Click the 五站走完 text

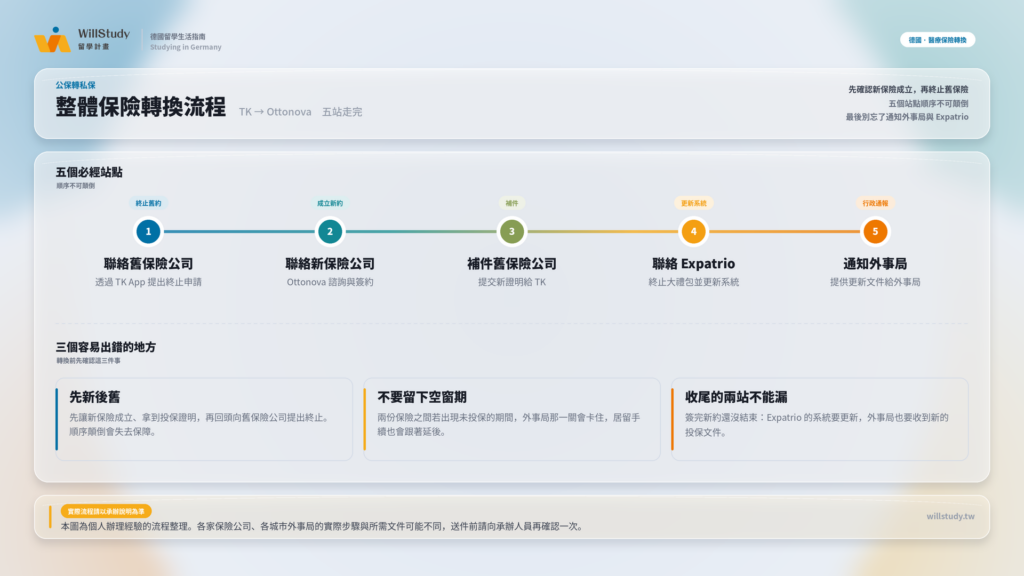pos(342,112)
